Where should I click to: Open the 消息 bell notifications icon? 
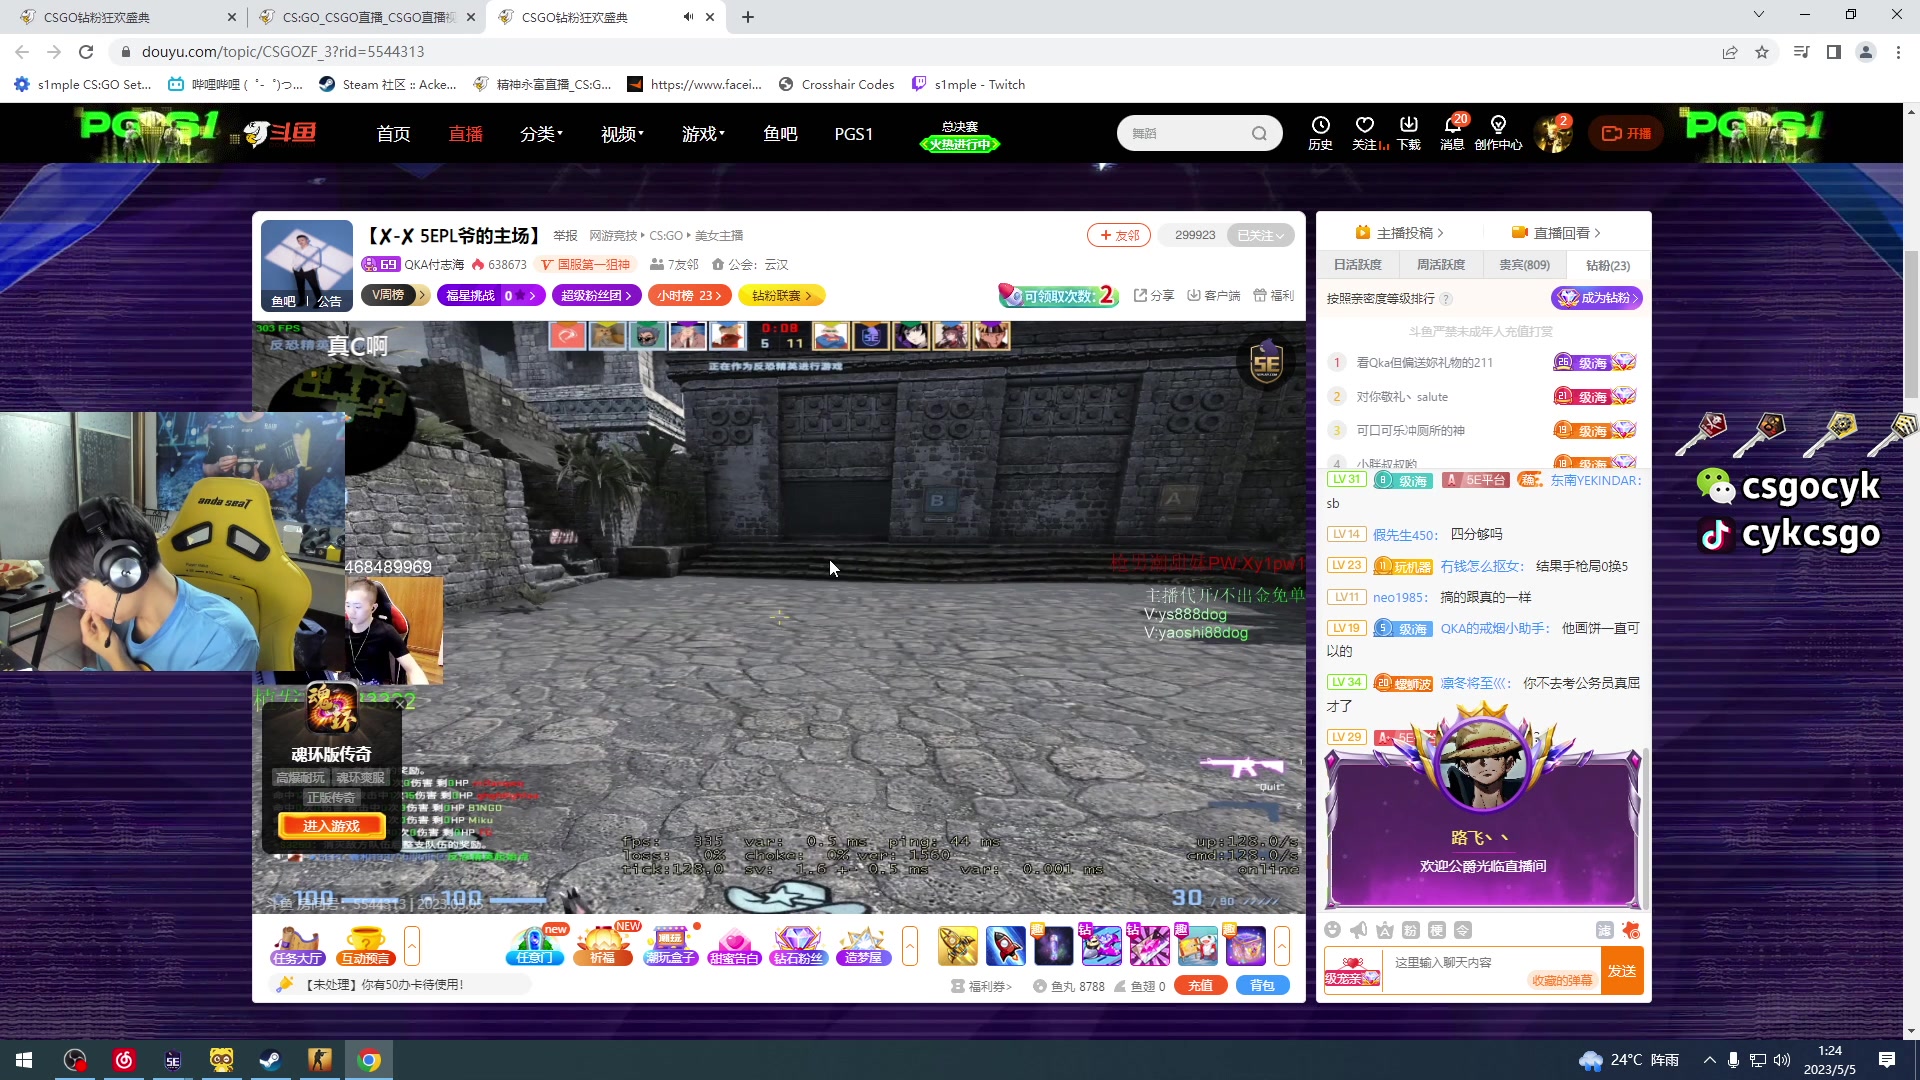(1452, 132)
